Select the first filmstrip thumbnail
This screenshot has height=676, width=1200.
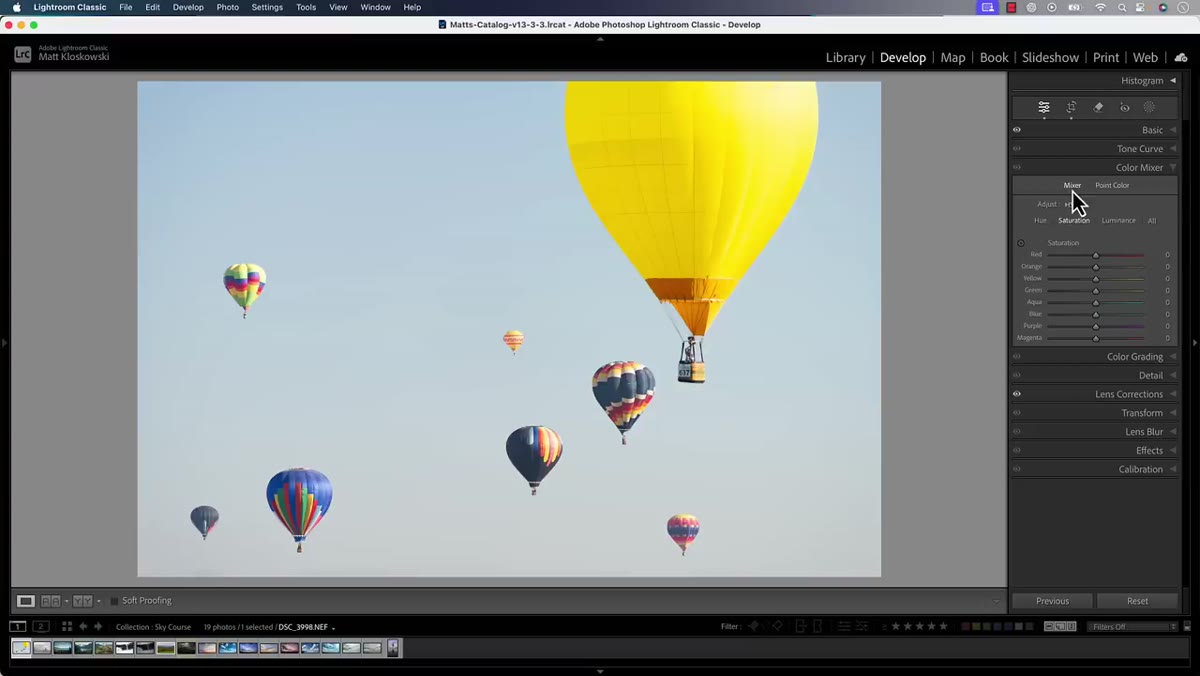(21, 648)
